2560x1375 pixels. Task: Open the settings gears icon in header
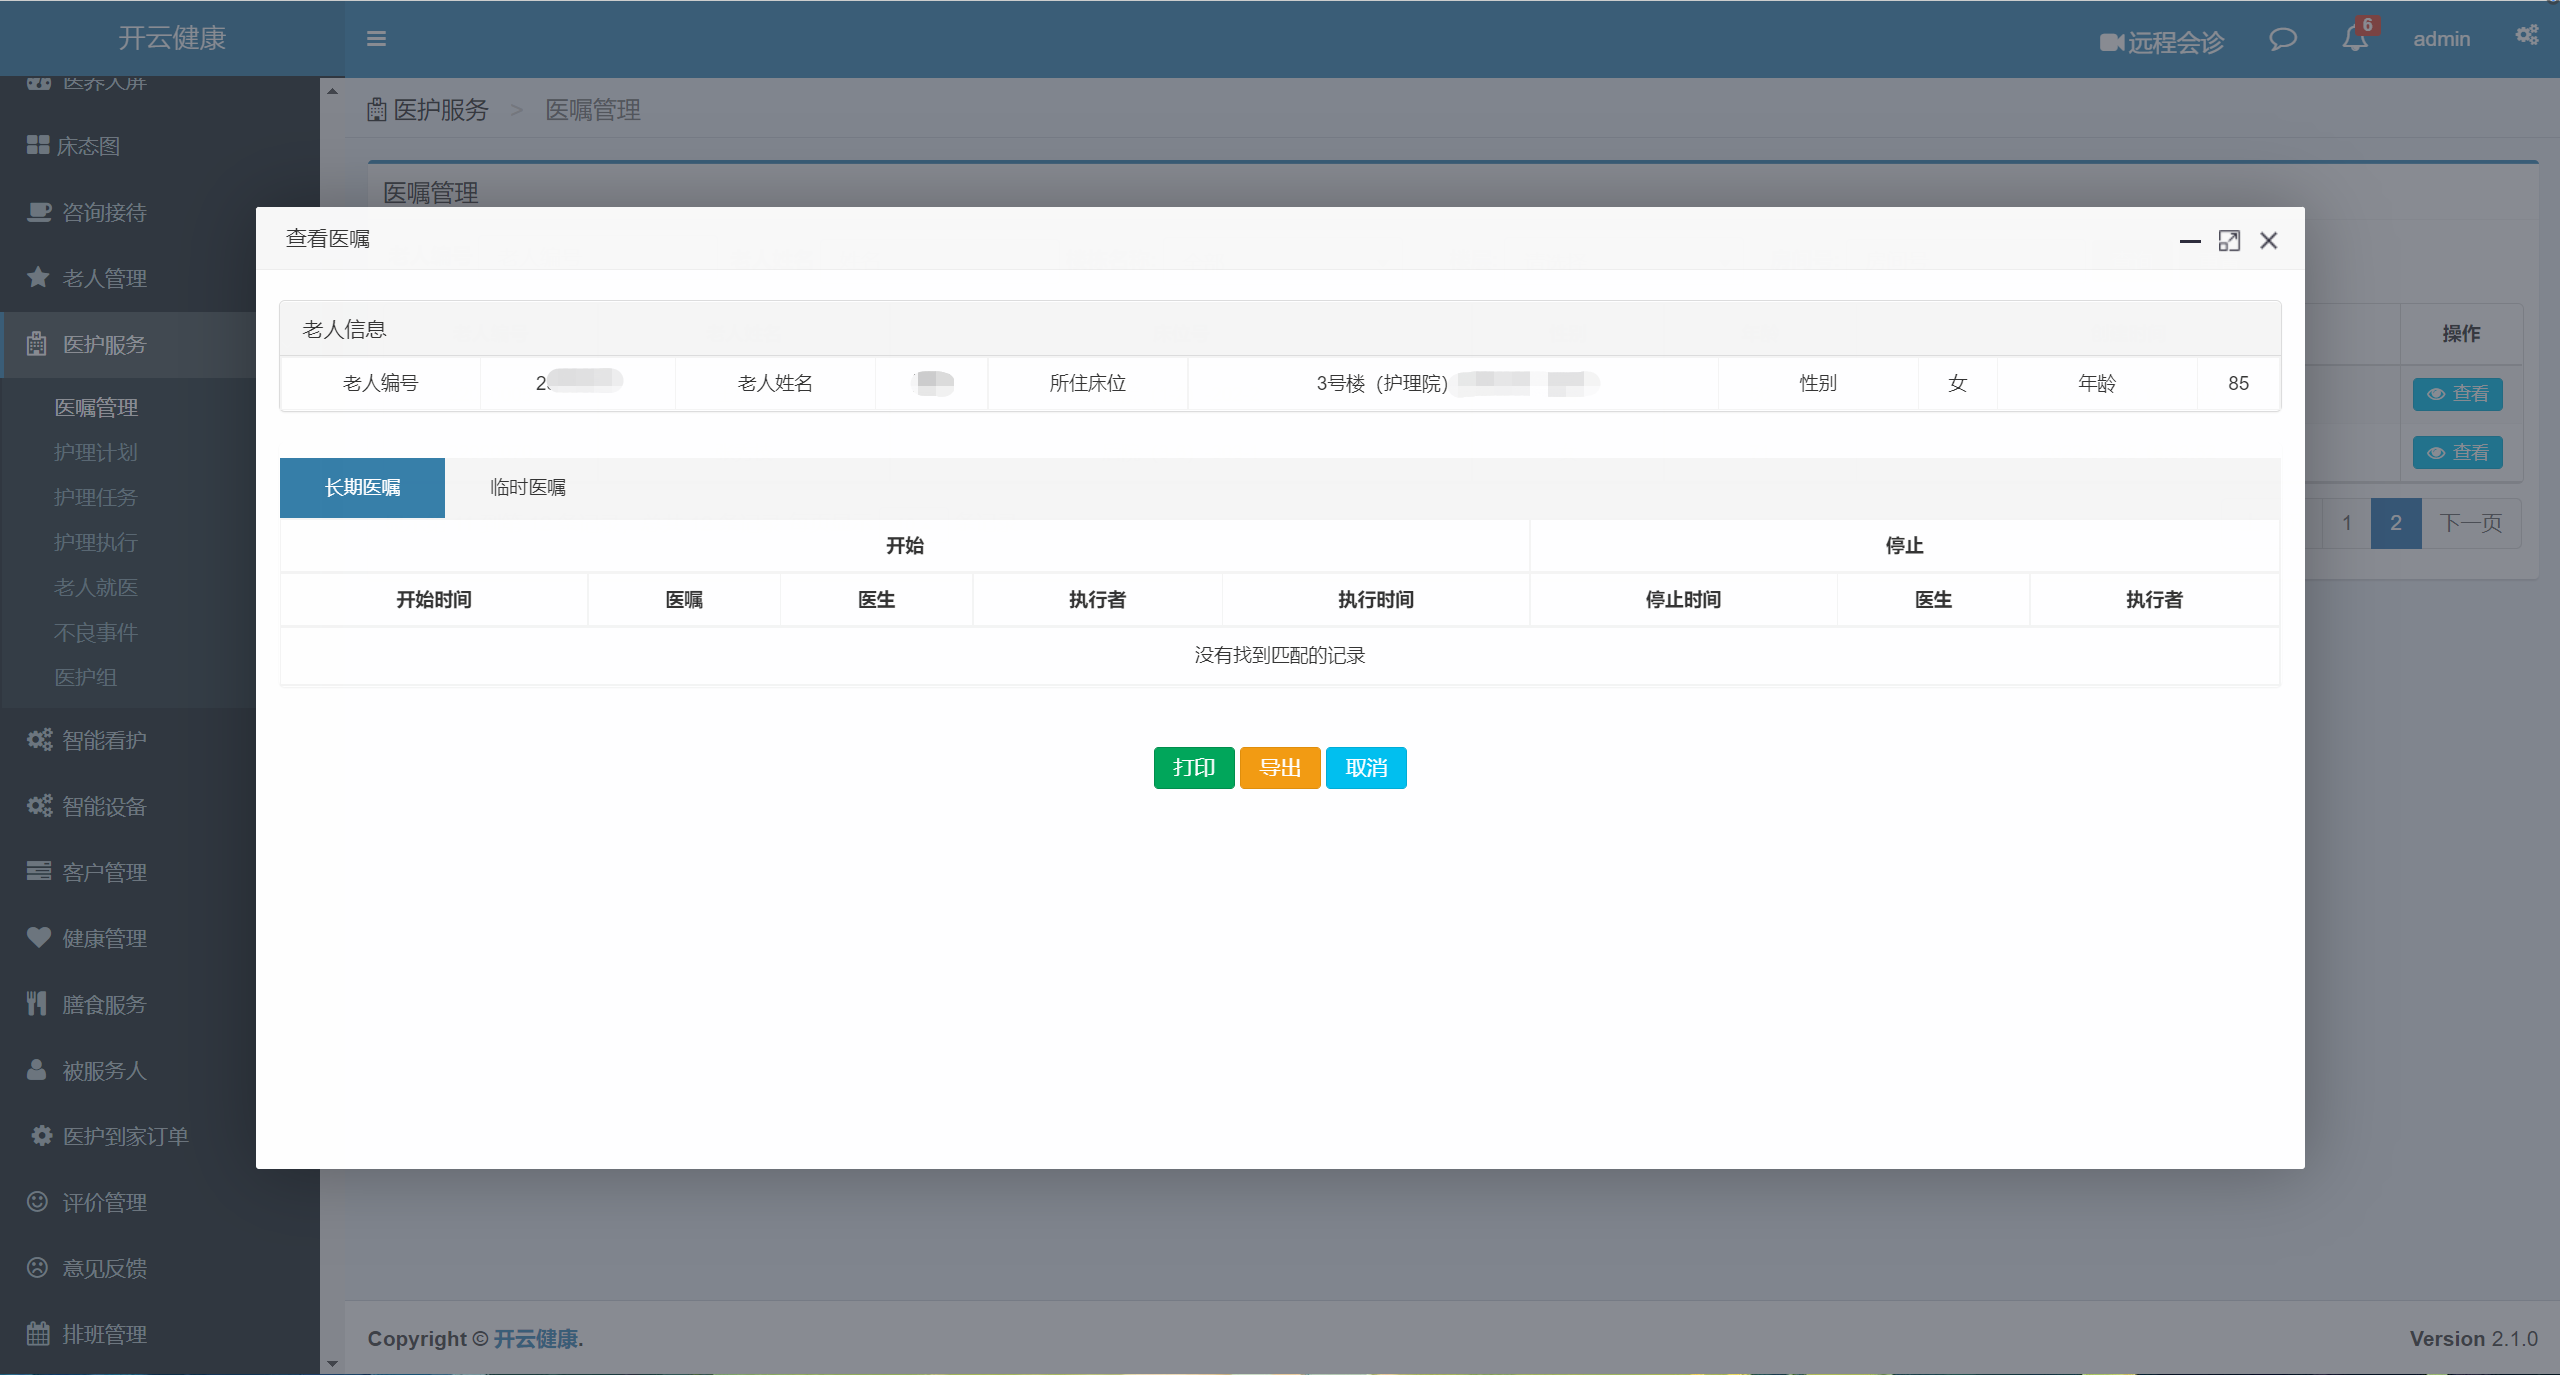(x=2527, y=36)
